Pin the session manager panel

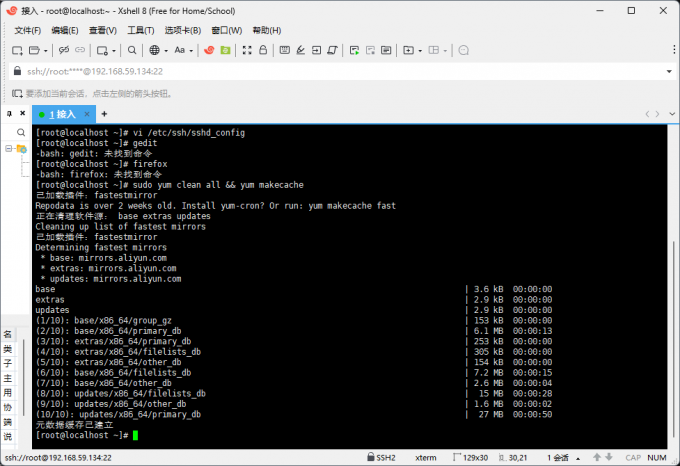coord(9,114)
